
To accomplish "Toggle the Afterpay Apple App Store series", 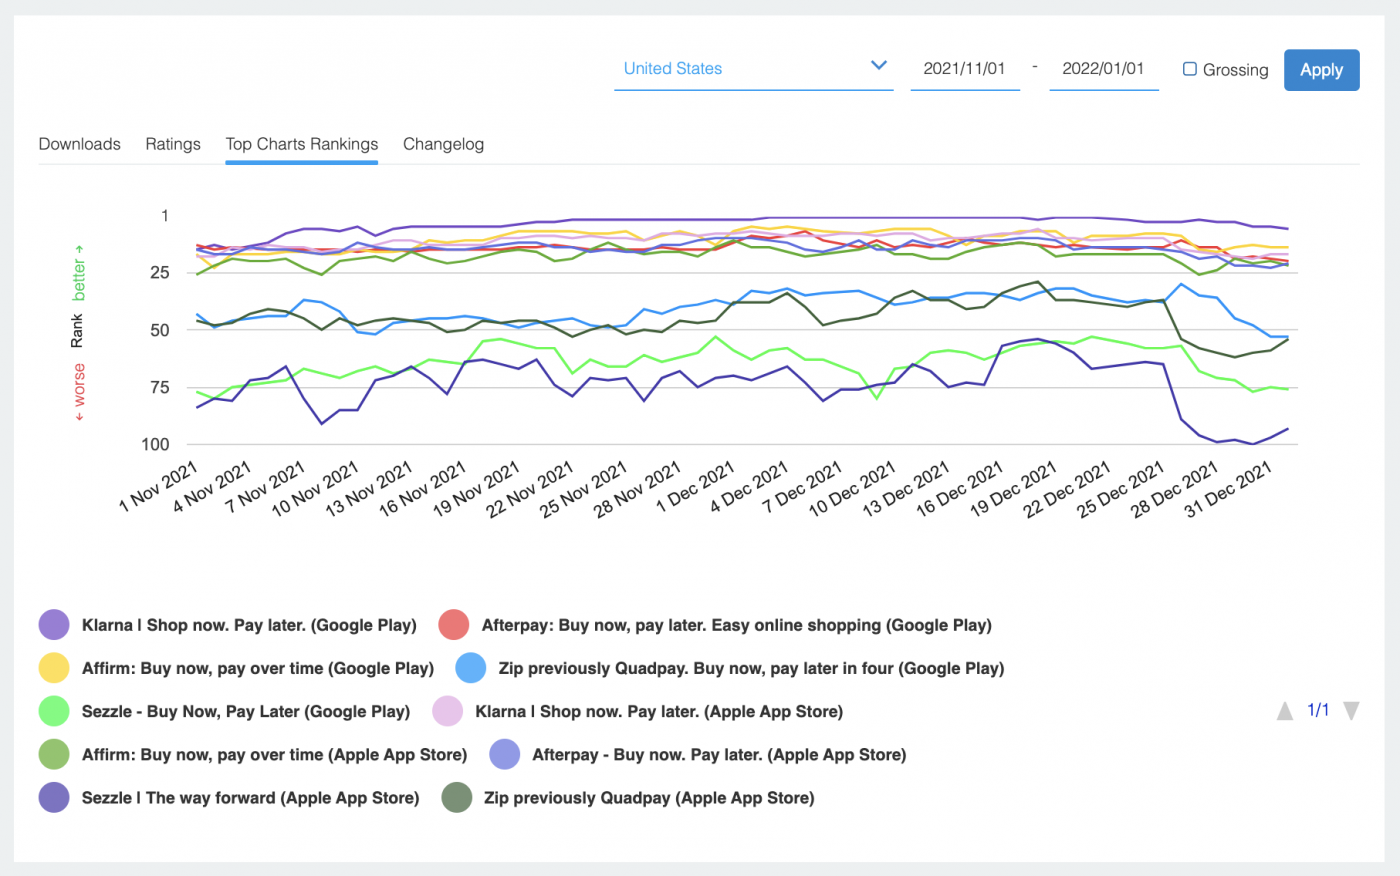I will click(505, 754).
